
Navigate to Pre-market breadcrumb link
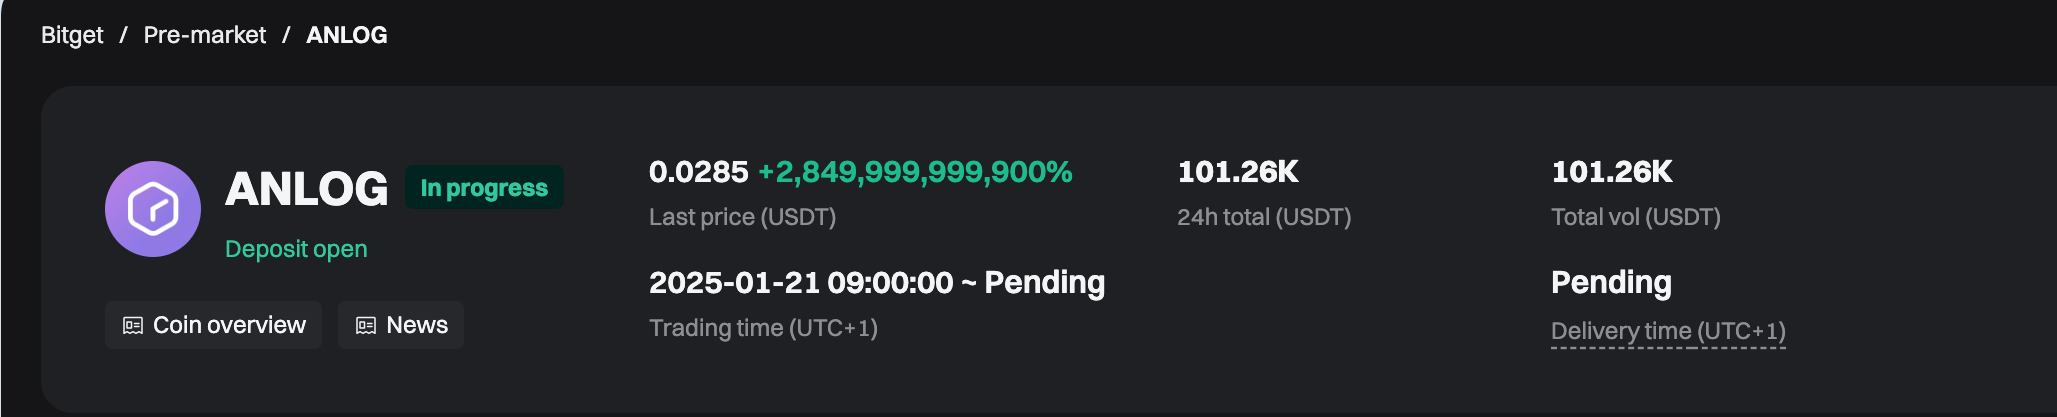coord(205,35)
